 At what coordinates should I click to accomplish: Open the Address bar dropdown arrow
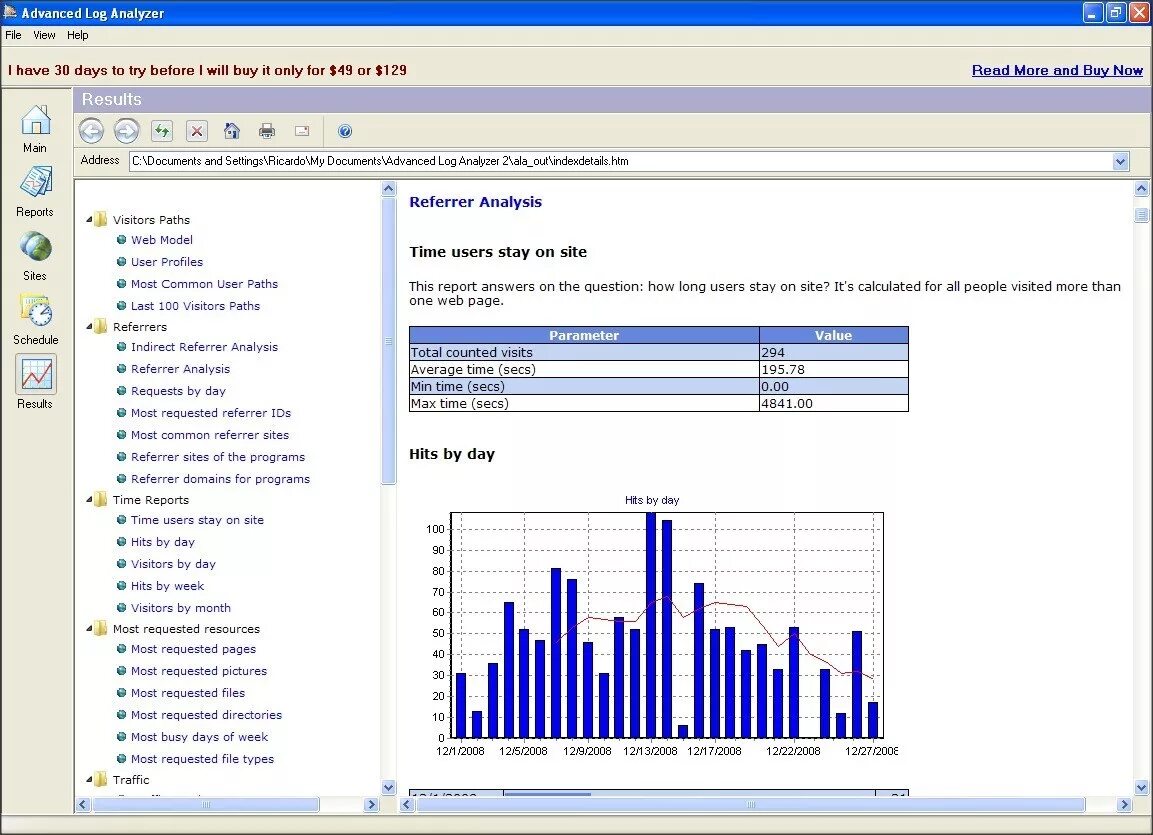click(x=1120, y=161)
